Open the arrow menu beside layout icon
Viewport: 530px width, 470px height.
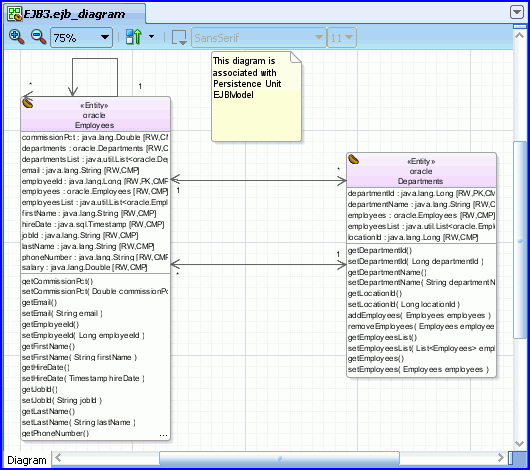coord(151,37)
